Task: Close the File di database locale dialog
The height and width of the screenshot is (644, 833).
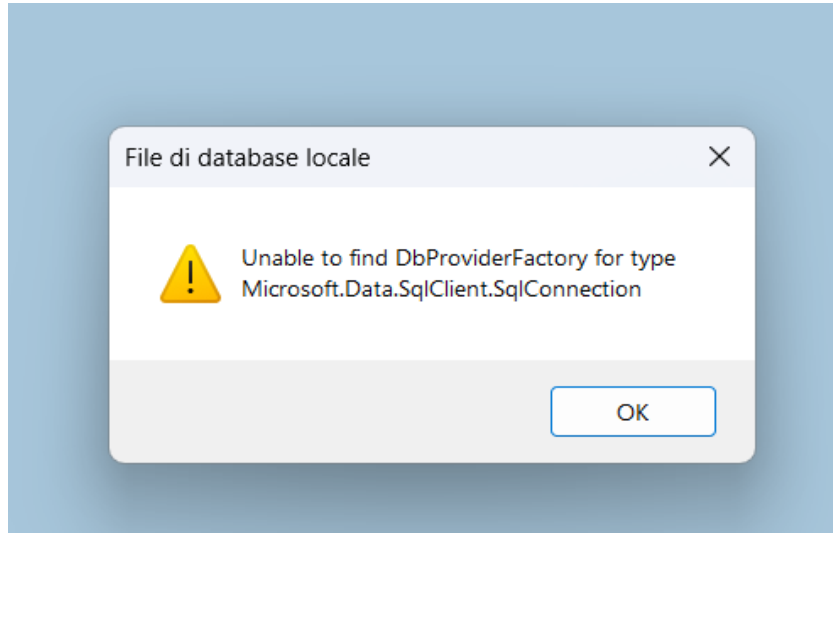Action: pos(719,157)
